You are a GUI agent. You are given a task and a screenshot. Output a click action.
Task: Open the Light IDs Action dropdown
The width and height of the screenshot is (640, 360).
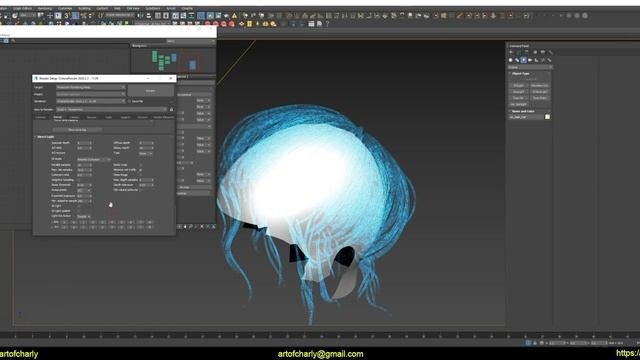pos(84,216)
